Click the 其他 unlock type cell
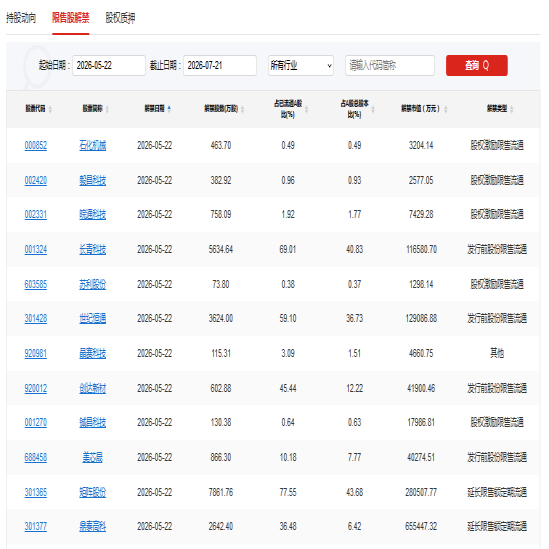The width and height of the screenshot is (549, 549). [497, 353]
